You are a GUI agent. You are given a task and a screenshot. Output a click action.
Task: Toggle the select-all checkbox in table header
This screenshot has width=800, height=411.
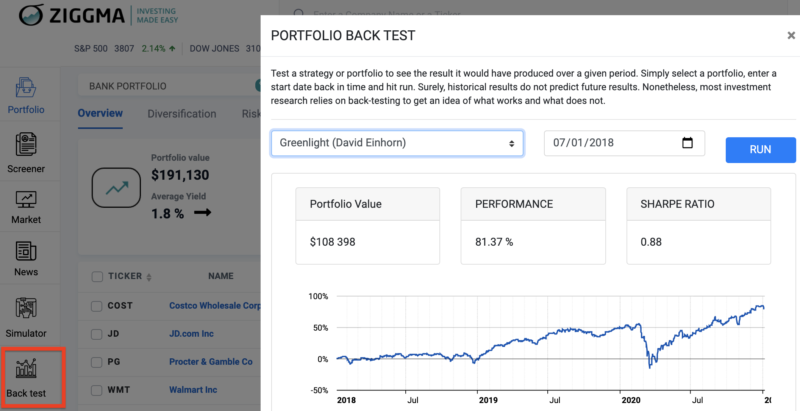coord(97,277)
